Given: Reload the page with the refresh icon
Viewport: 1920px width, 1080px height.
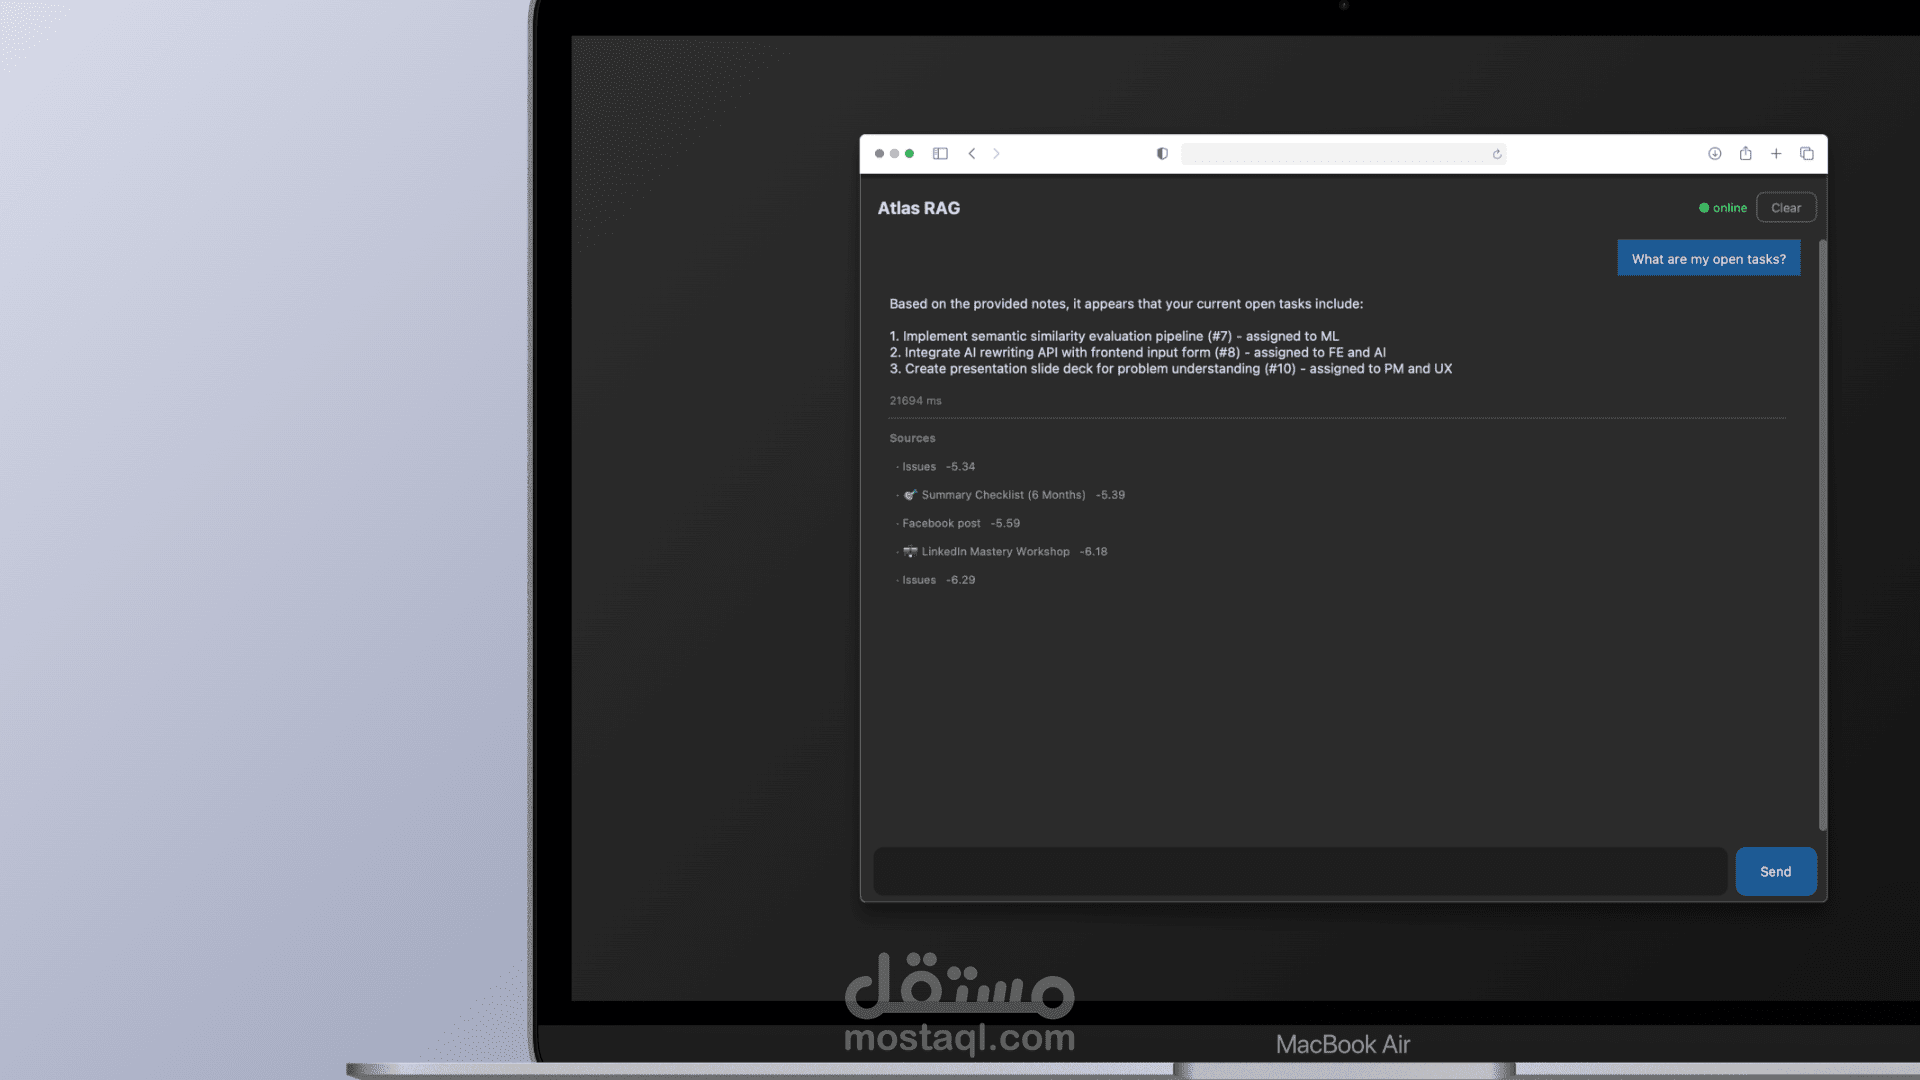Looking at the screenshot, I should click(x=1497, y=154).
